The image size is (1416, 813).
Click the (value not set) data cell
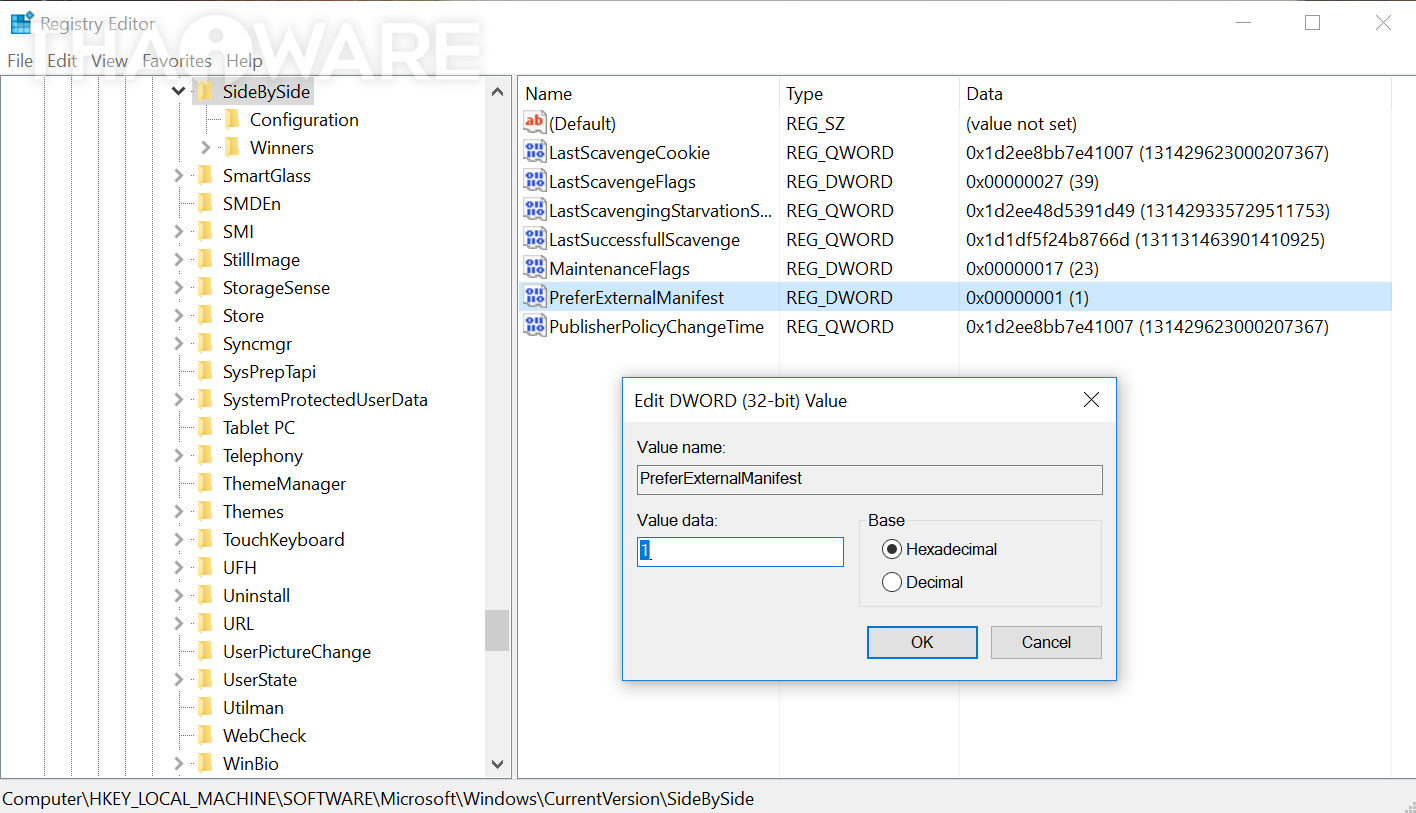coord(1021,124)
